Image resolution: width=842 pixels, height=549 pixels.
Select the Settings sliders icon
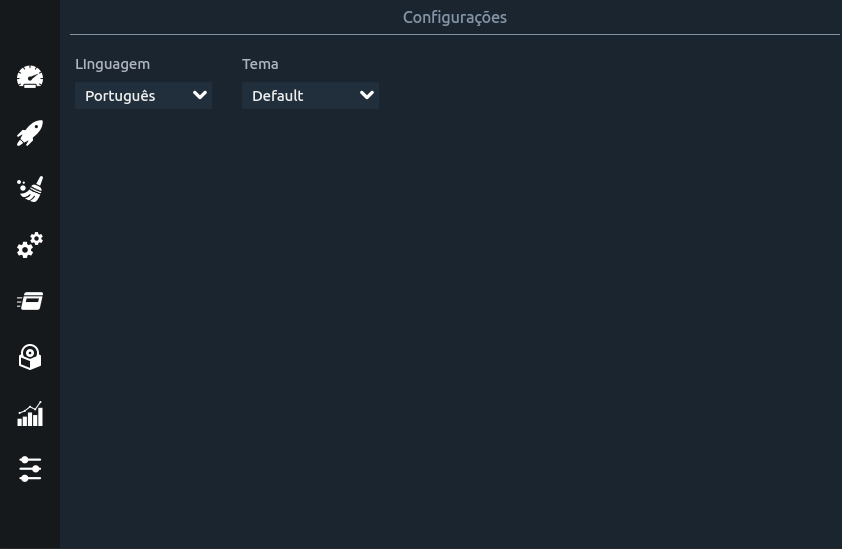click(x=30, y=469)
